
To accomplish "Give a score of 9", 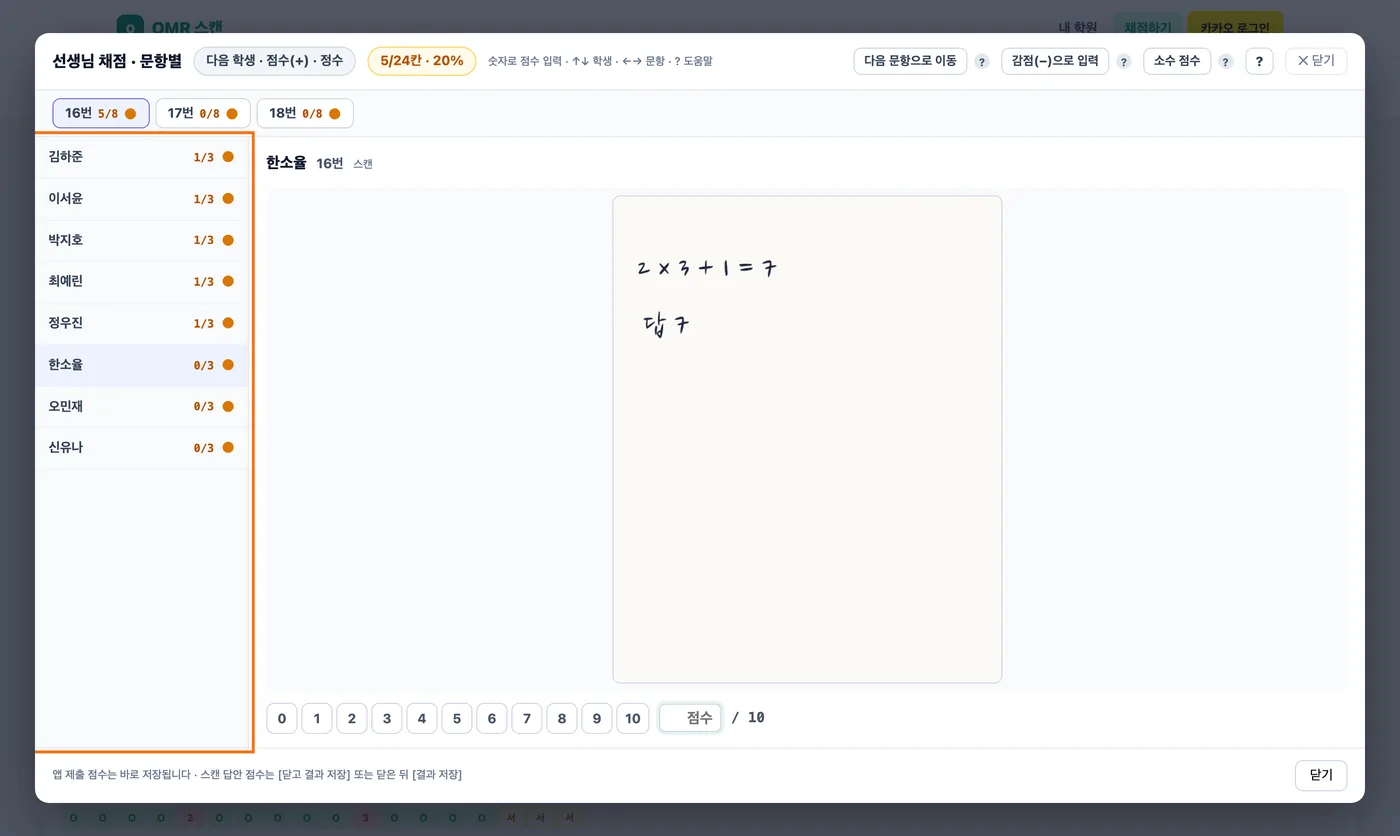I will pos(597,718).
